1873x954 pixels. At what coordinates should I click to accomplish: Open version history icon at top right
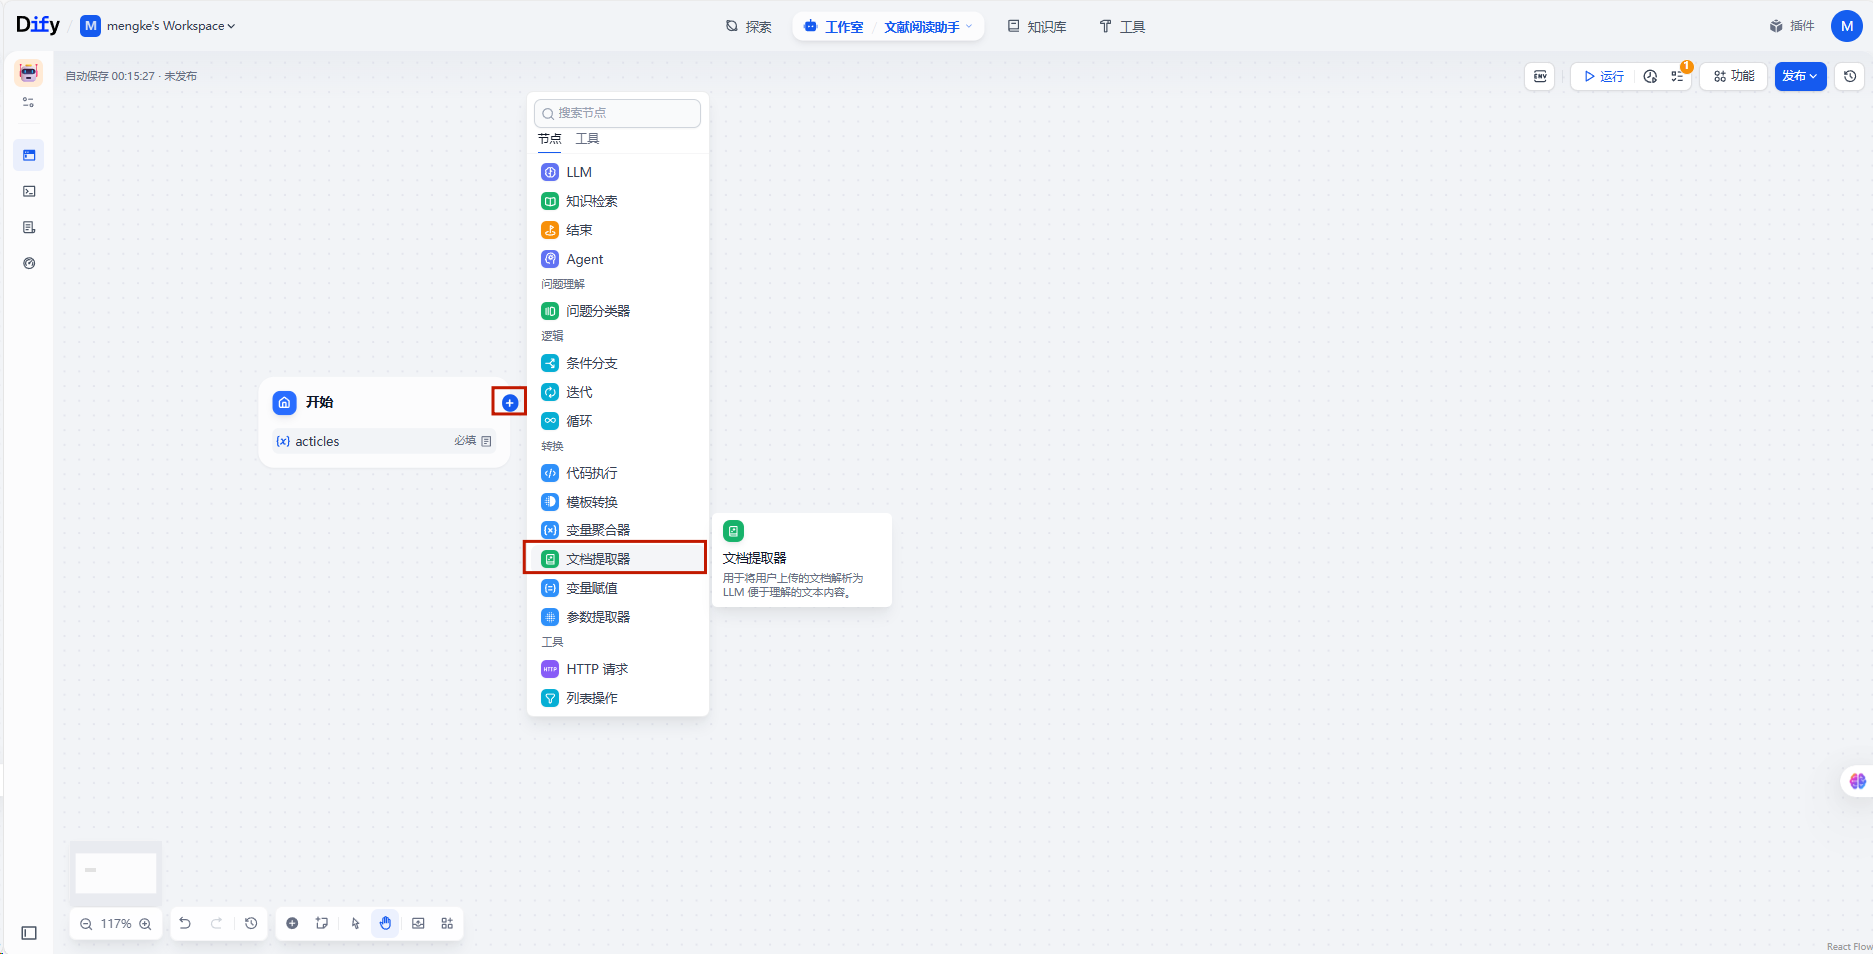(x=1850, y=76)
